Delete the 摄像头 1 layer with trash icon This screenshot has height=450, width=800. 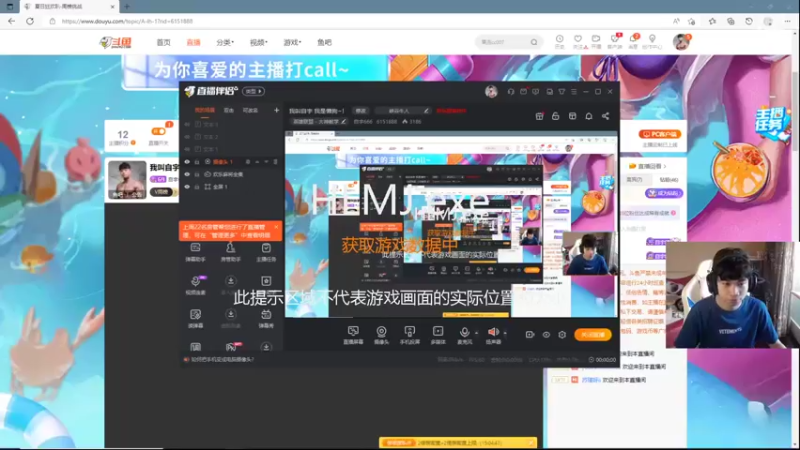pos(276,162)
